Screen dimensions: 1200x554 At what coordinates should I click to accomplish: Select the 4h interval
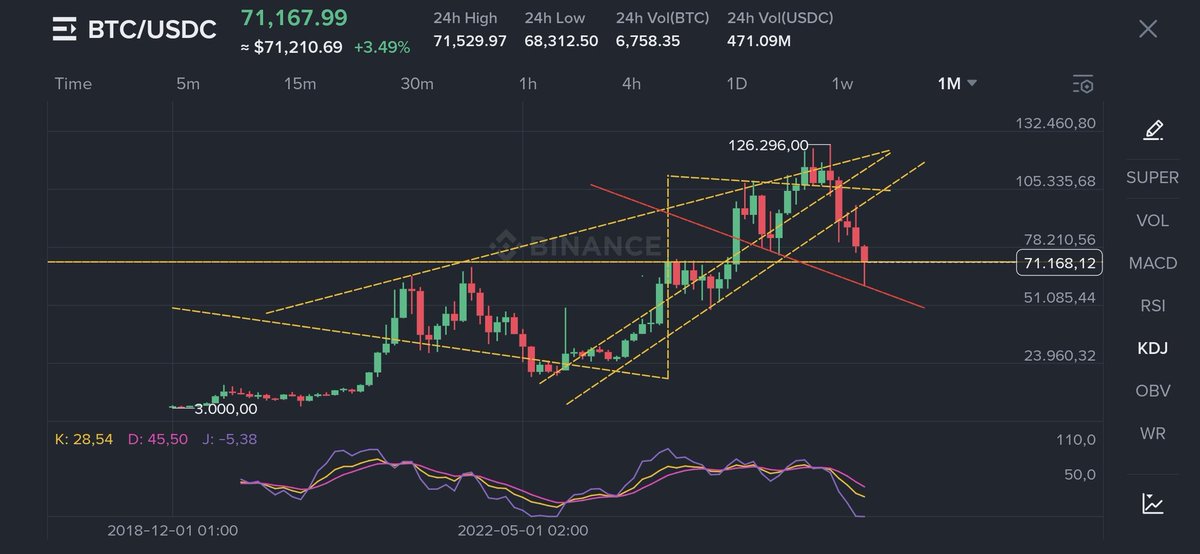click(631, 84)
